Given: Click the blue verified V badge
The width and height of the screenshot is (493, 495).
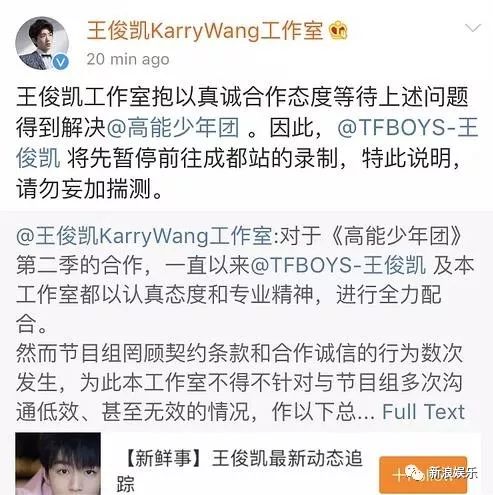Looking at the screenshot, I should click(61, 62).
